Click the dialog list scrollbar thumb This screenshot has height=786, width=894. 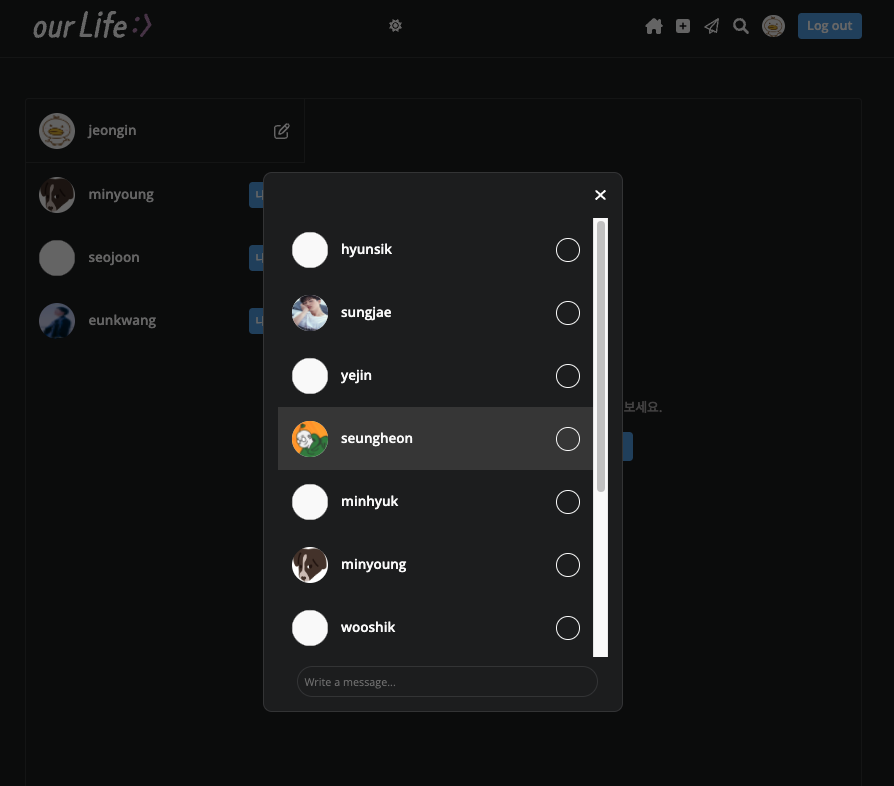pos(600,356)
